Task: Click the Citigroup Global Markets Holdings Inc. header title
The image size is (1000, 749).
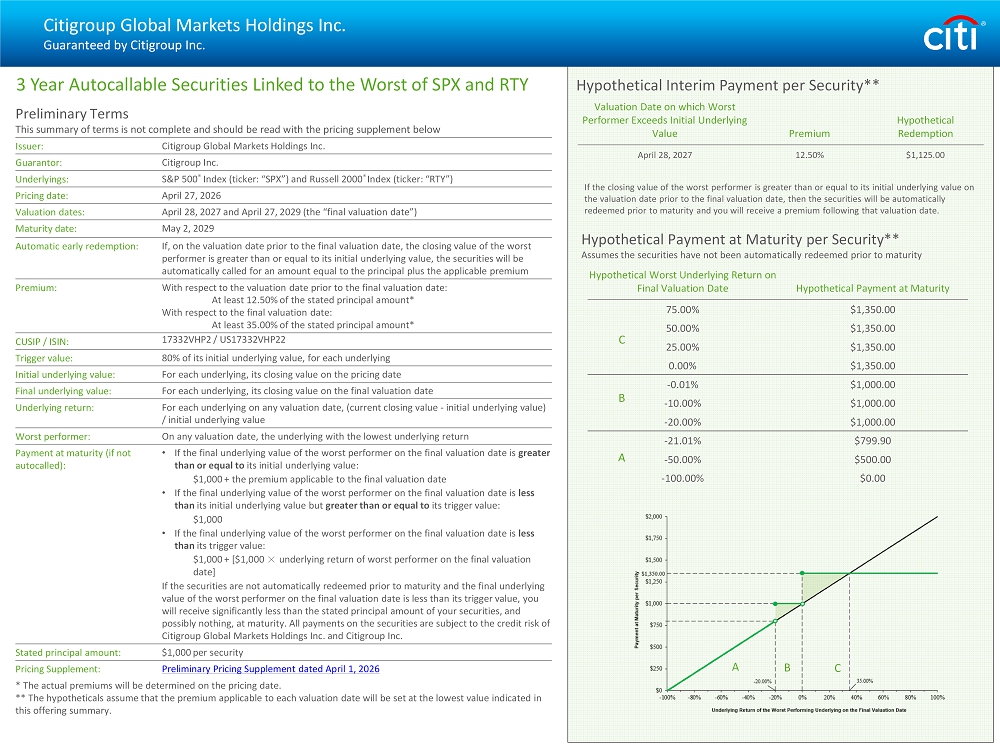Action: (194, 25)
